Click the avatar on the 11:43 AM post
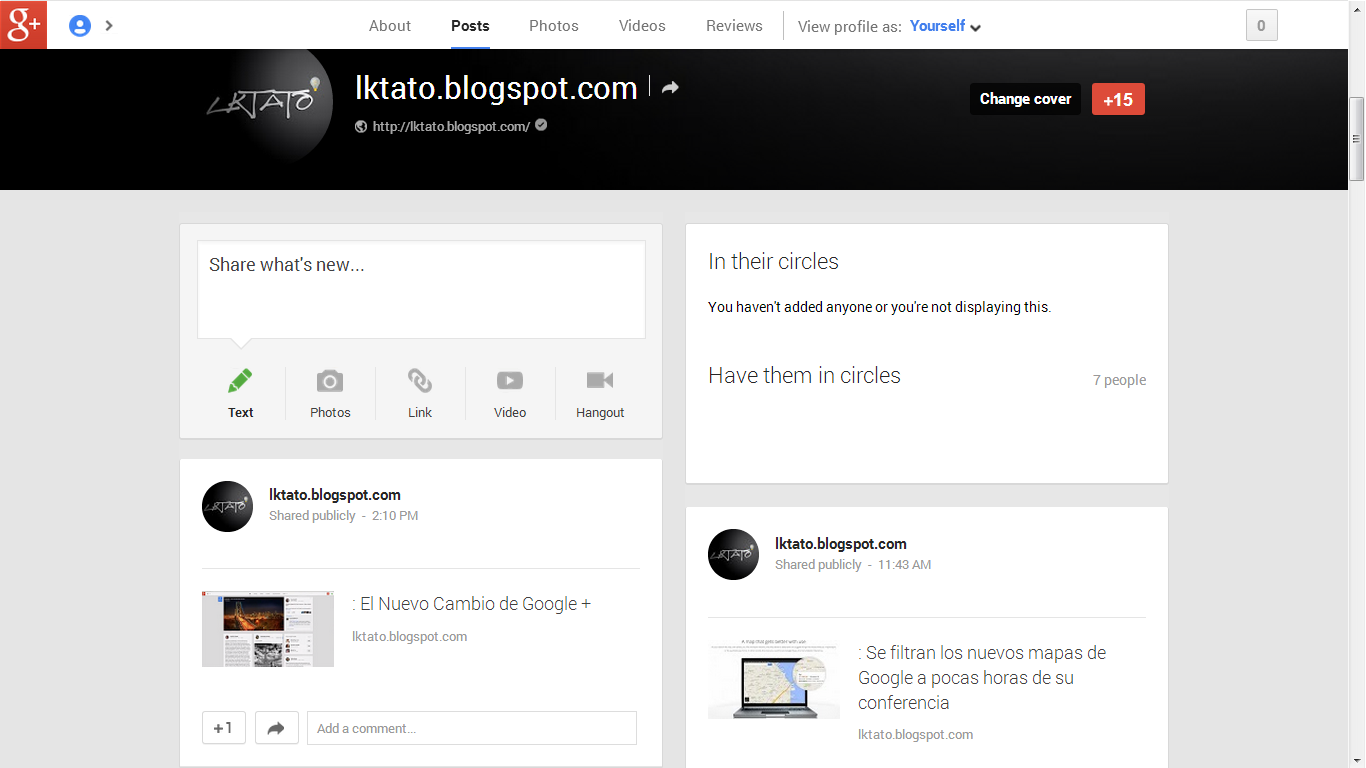Image resolution: width=1366 pixels, height=768 pixels. (733, 554)
